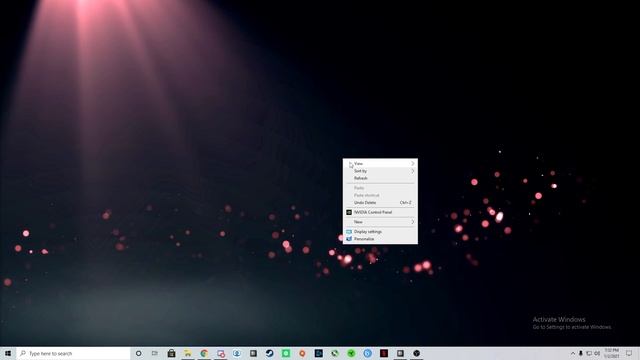Open Cortana circle icon on taskbar
Screen dimensions: 640x360
[138, 353]
